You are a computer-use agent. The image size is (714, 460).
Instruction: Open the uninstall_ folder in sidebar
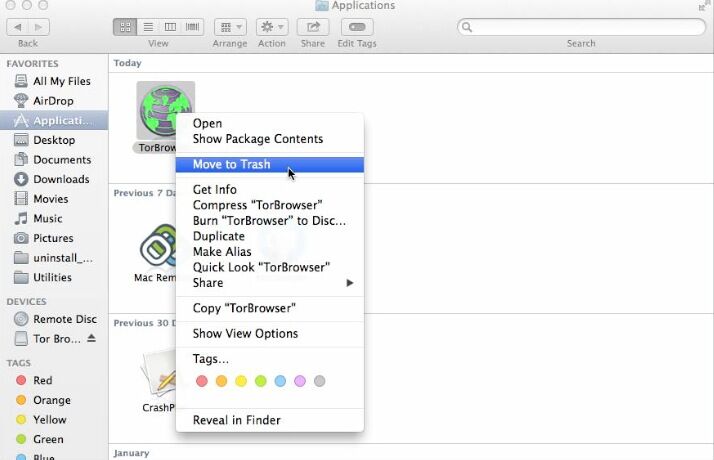[x=54, y=258]
